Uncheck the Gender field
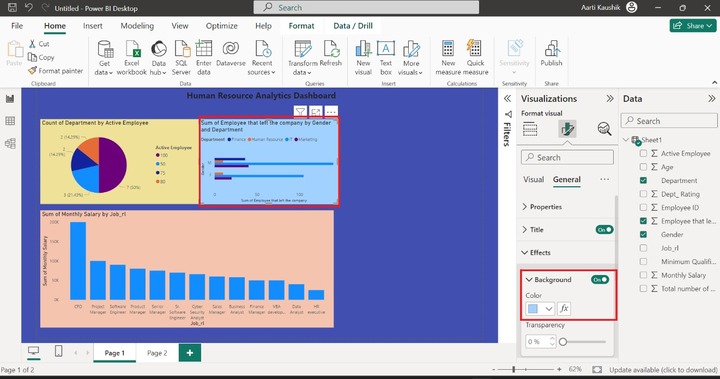Image resolution: width=720 pixels, height=379 pixels. tap(643, 234)
